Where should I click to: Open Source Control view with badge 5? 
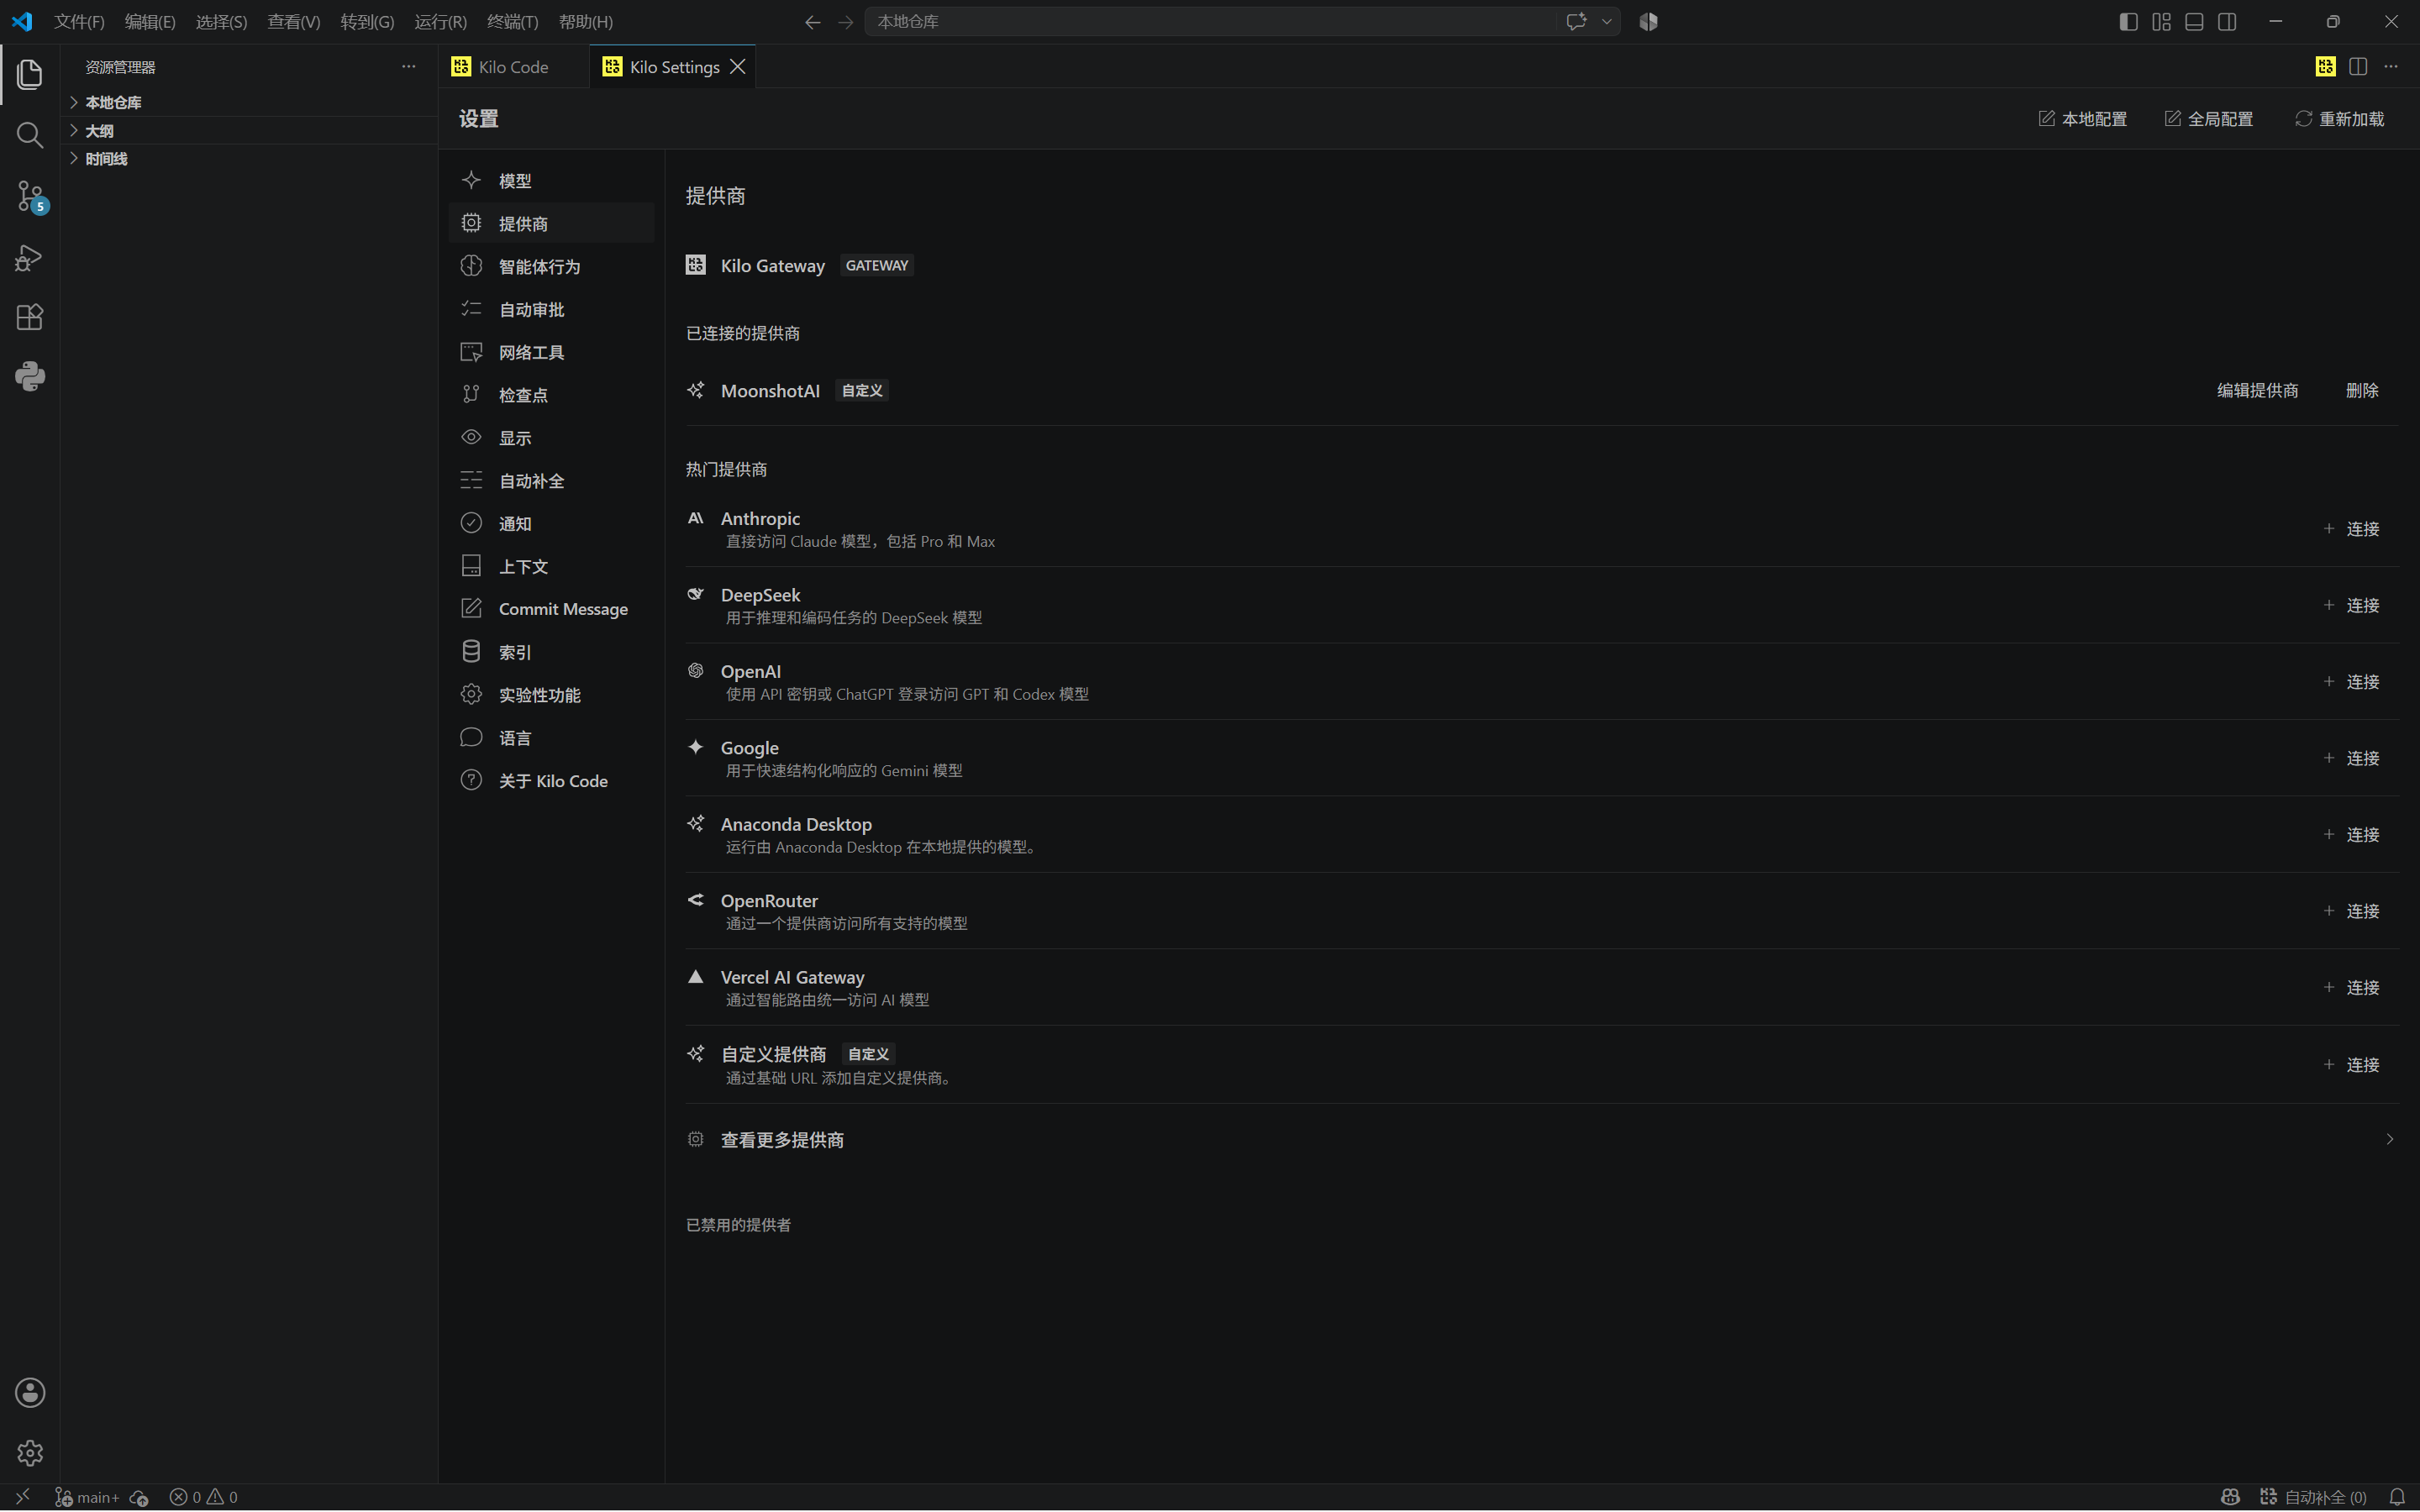tap(30, 196)
